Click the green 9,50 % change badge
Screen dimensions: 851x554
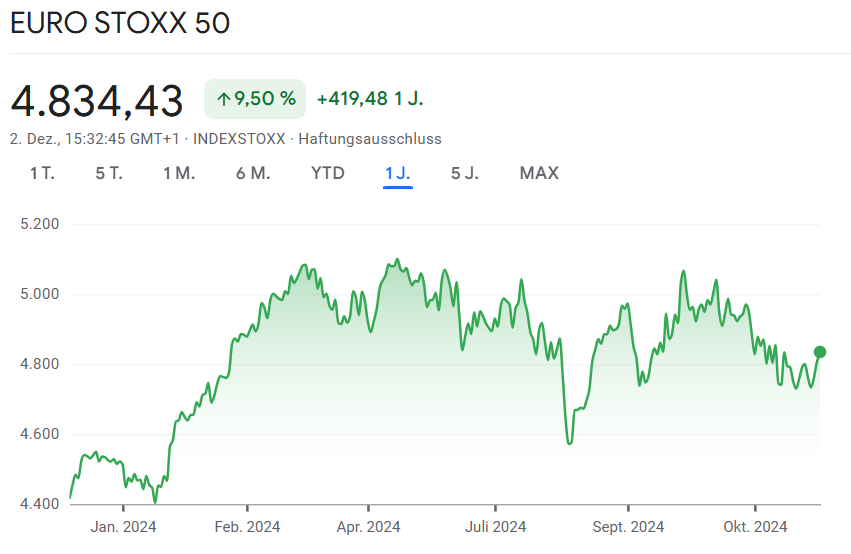pos(255,99)
